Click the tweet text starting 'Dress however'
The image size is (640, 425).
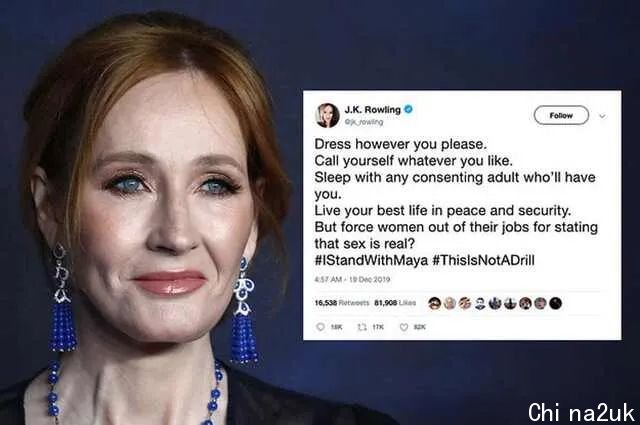tap(456, 194)
